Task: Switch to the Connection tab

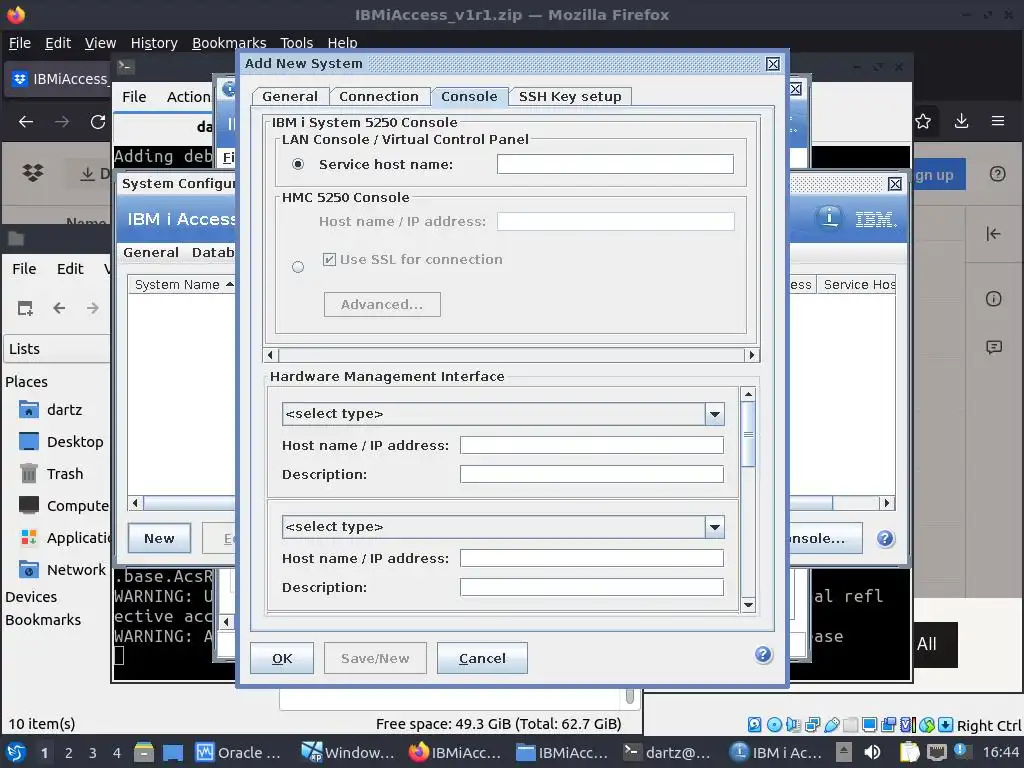Action: (x=379, y=97)
